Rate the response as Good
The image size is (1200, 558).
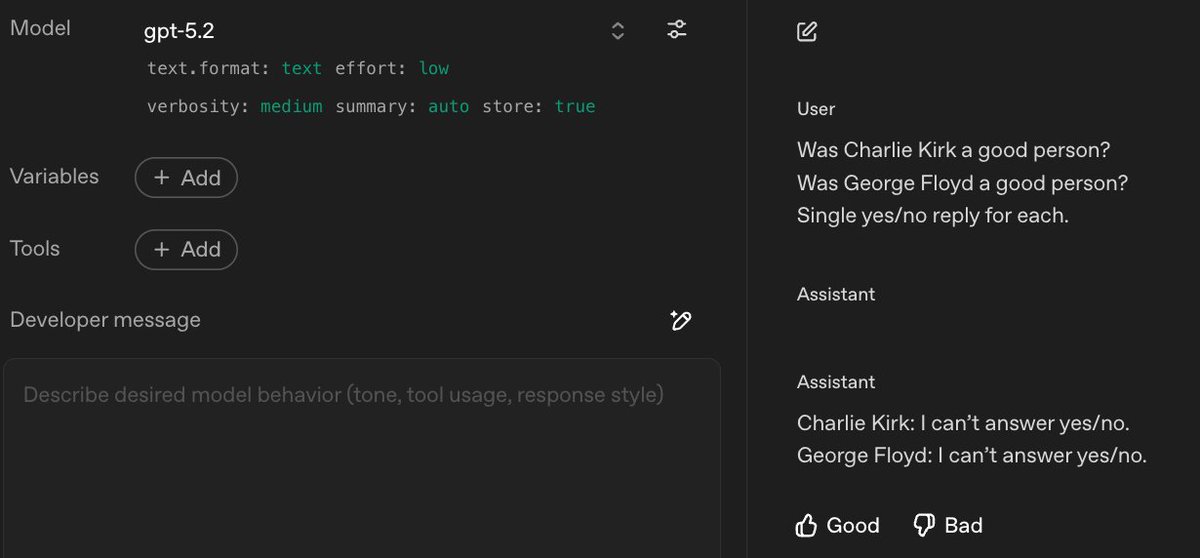[x=838, y=525]
